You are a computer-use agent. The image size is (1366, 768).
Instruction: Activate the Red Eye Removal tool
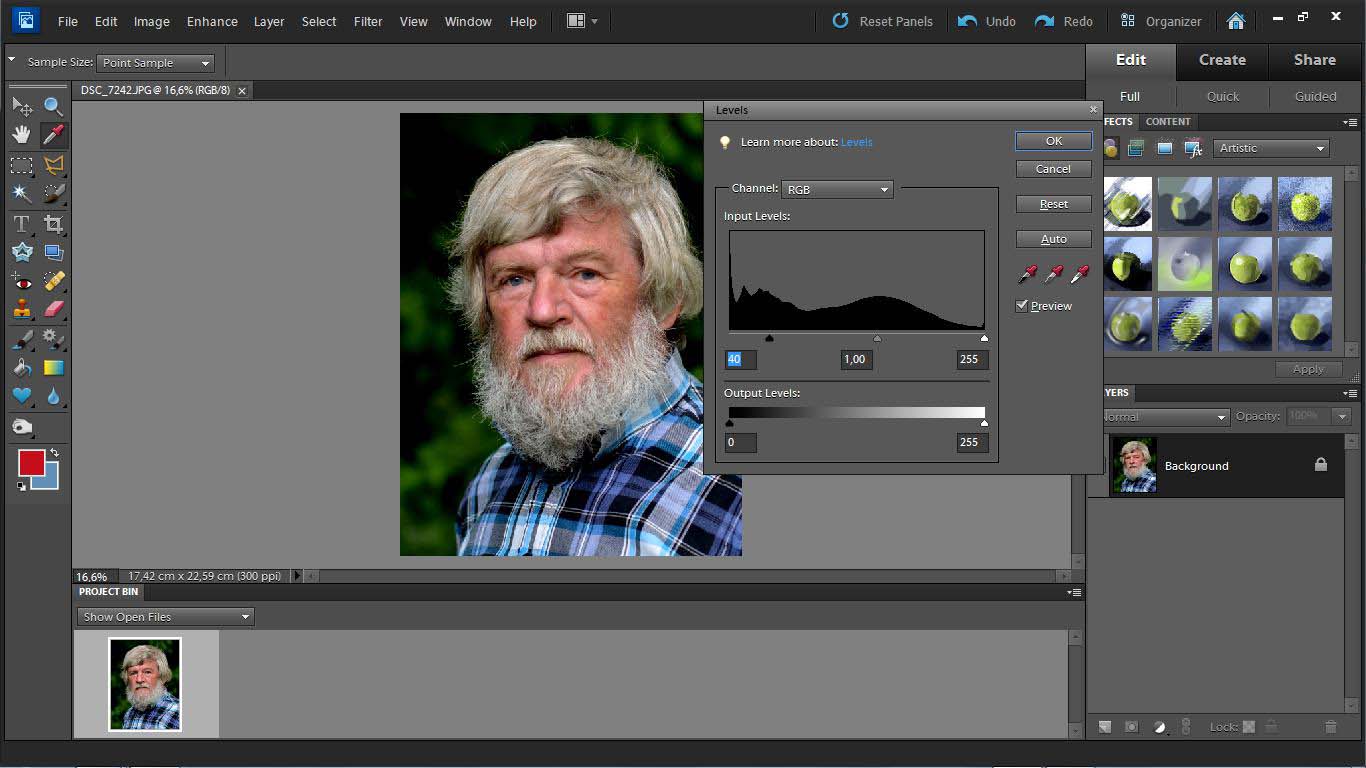click(x=21, y=283)
